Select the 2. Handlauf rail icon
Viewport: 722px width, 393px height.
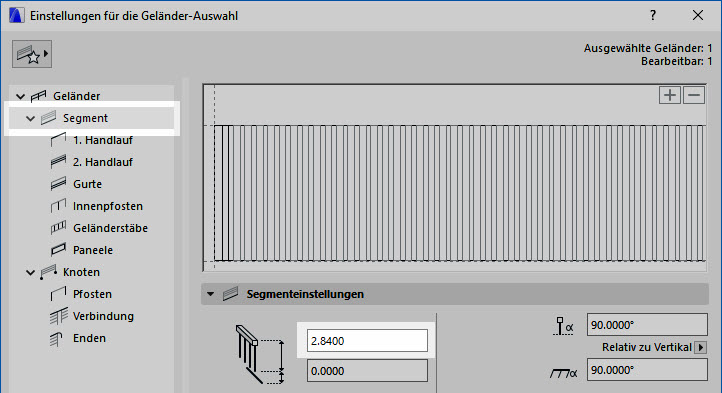[x=58, y=162]
